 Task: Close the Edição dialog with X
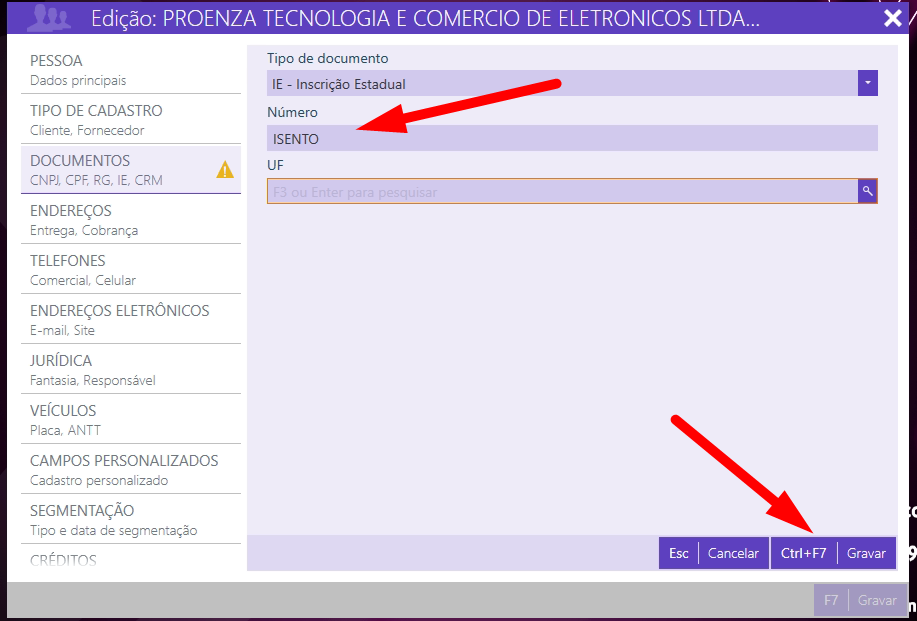pyautogui.click(x=893, y=18)
